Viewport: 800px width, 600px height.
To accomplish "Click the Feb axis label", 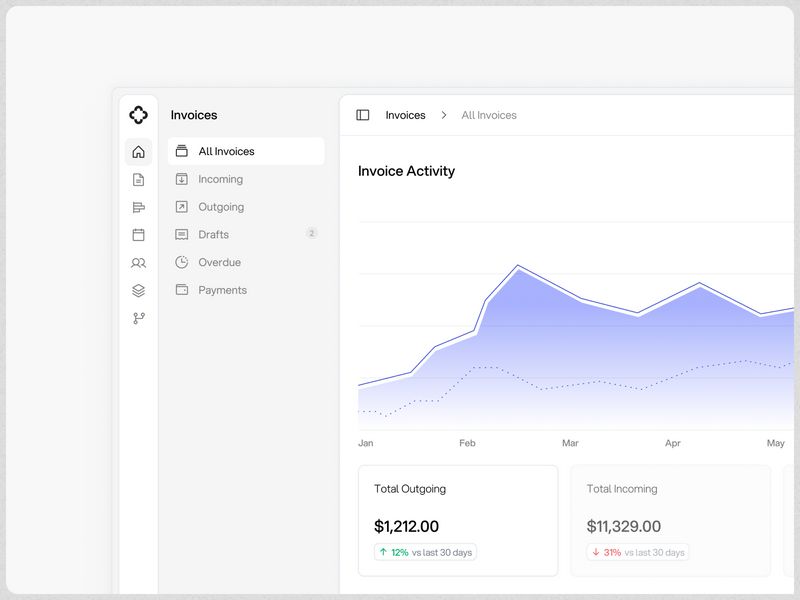I will pos(467,443).
